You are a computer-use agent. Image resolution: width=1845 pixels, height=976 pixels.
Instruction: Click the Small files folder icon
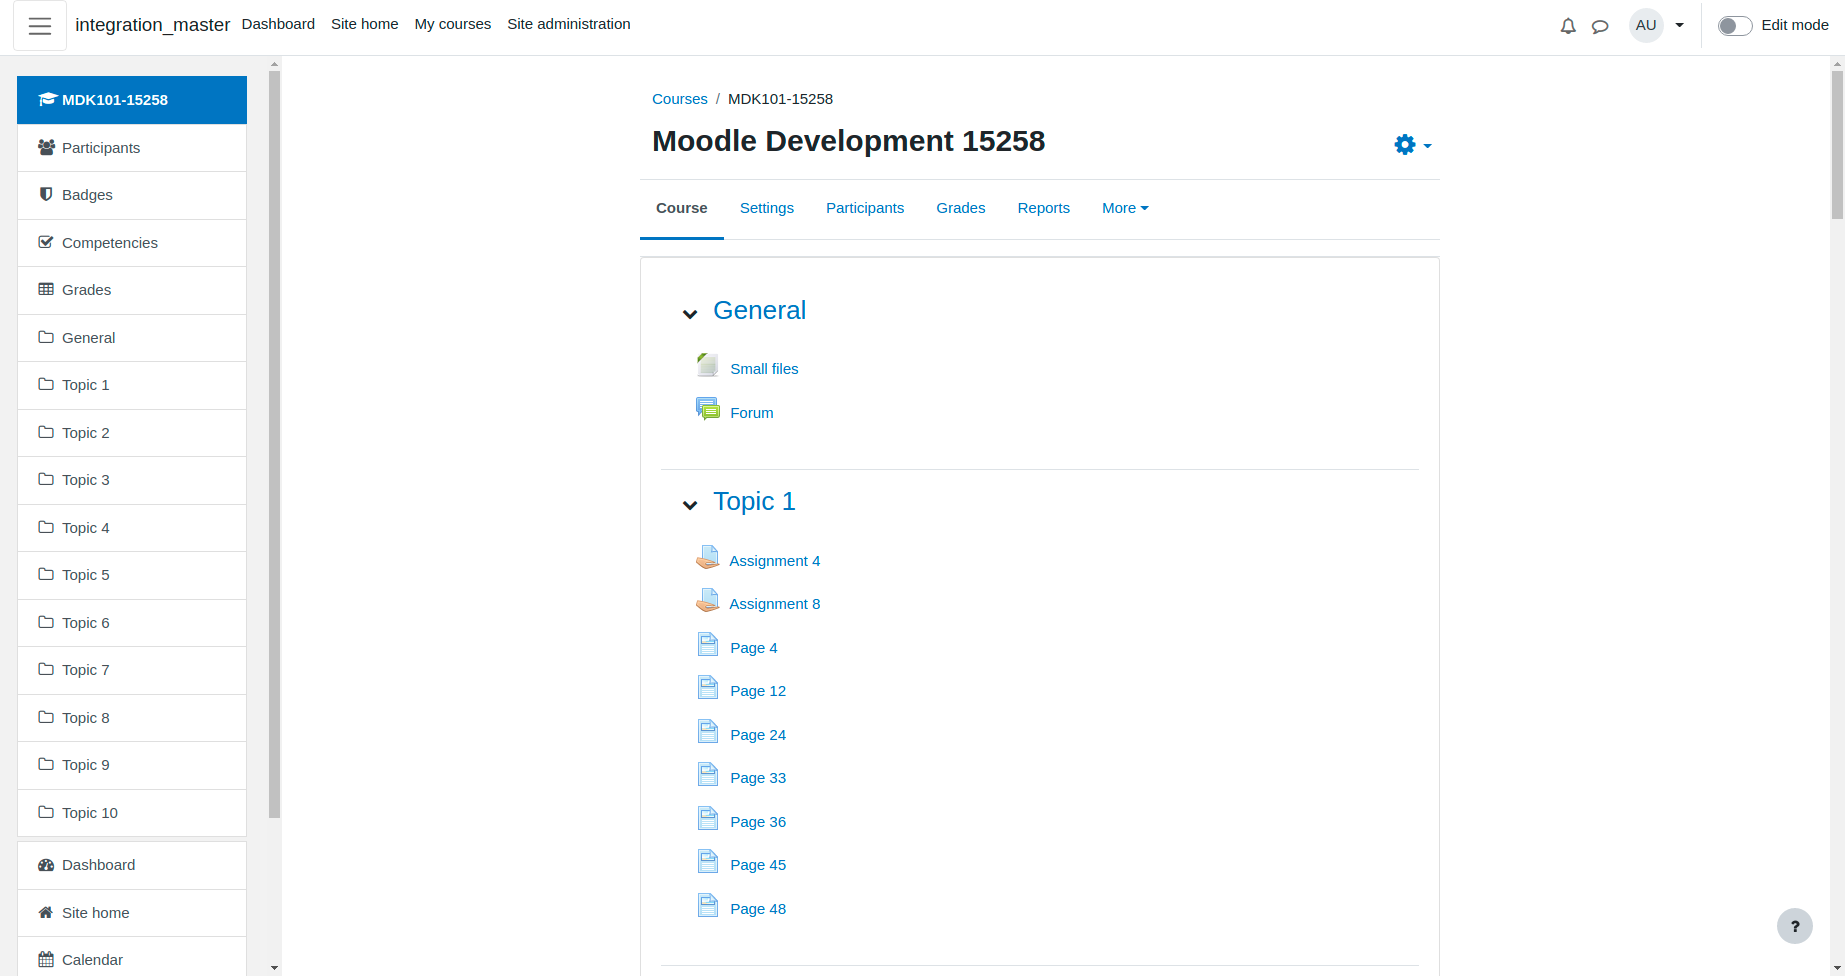(x=708, y=365)
